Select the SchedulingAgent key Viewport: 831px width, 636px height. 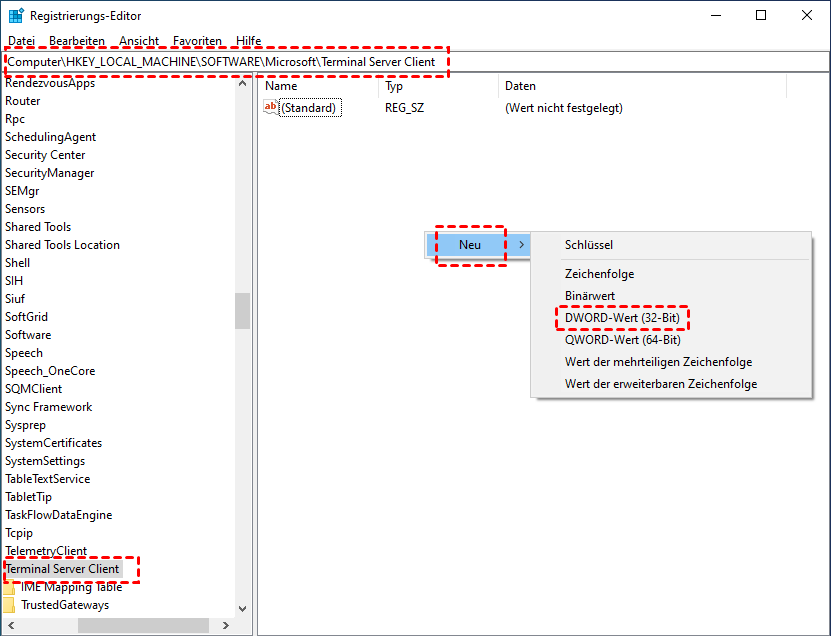(x=50, y=137)
